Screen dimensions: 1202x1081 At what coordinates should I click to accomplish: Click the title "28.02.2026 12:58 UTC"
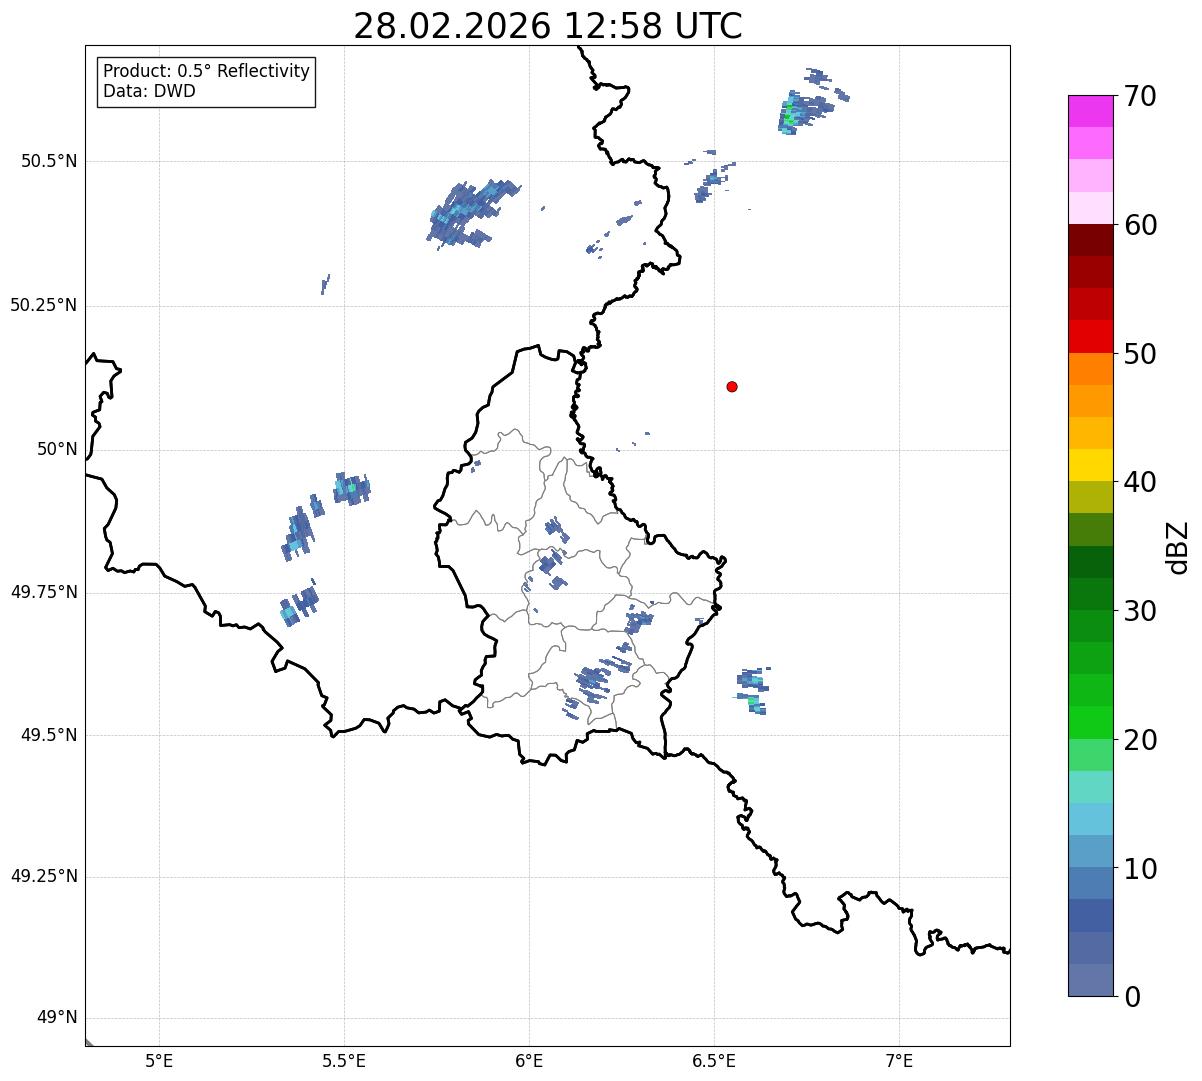click(548, 26)
